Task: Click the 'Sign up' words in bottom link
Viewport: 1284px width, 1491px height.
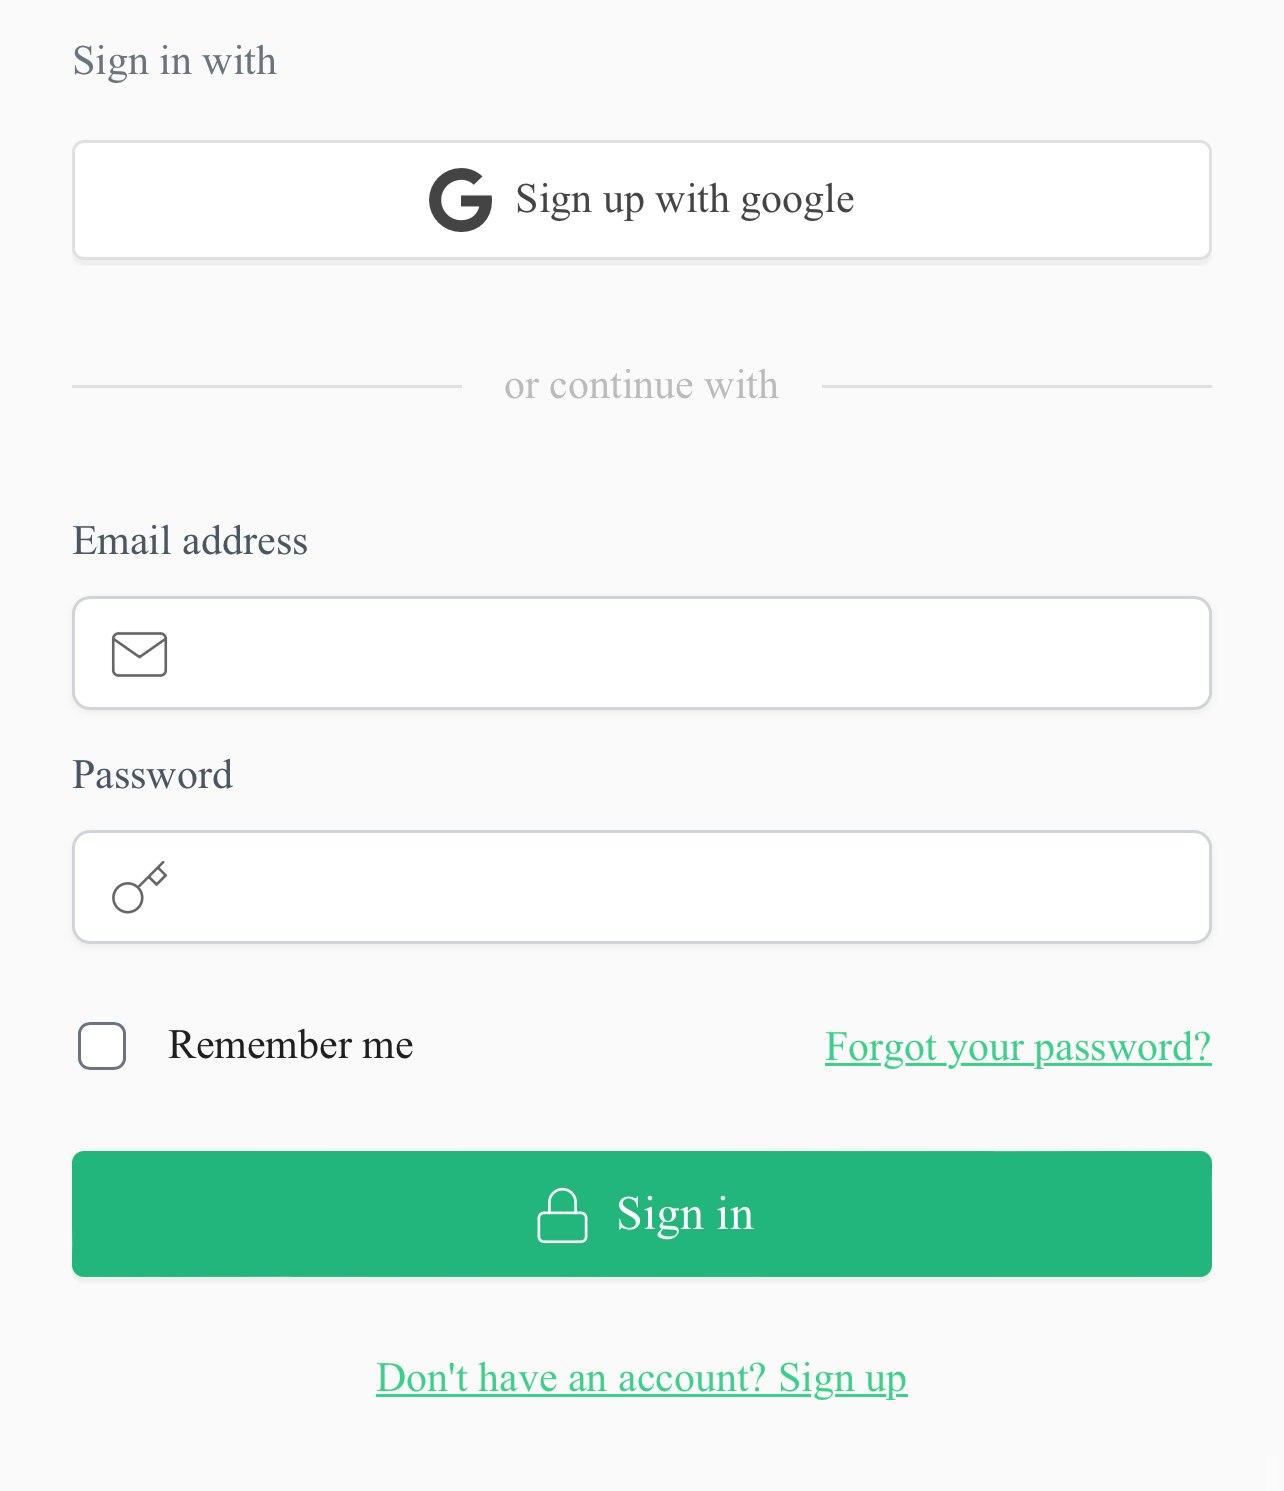Action: coord(842,1378)
